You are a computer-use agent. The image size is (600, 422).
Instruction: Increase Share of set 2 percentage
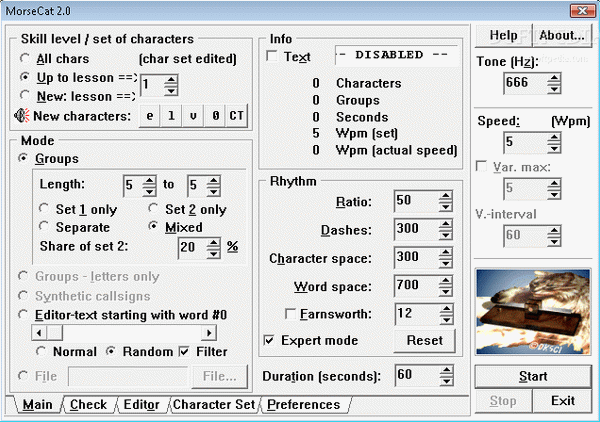[x=214, y=243]
